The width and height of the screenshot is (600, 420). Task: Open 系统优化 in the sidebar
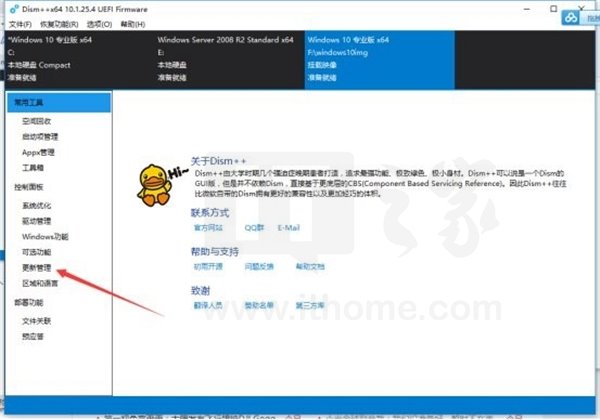pyautogui.click(x=36, y=205)
